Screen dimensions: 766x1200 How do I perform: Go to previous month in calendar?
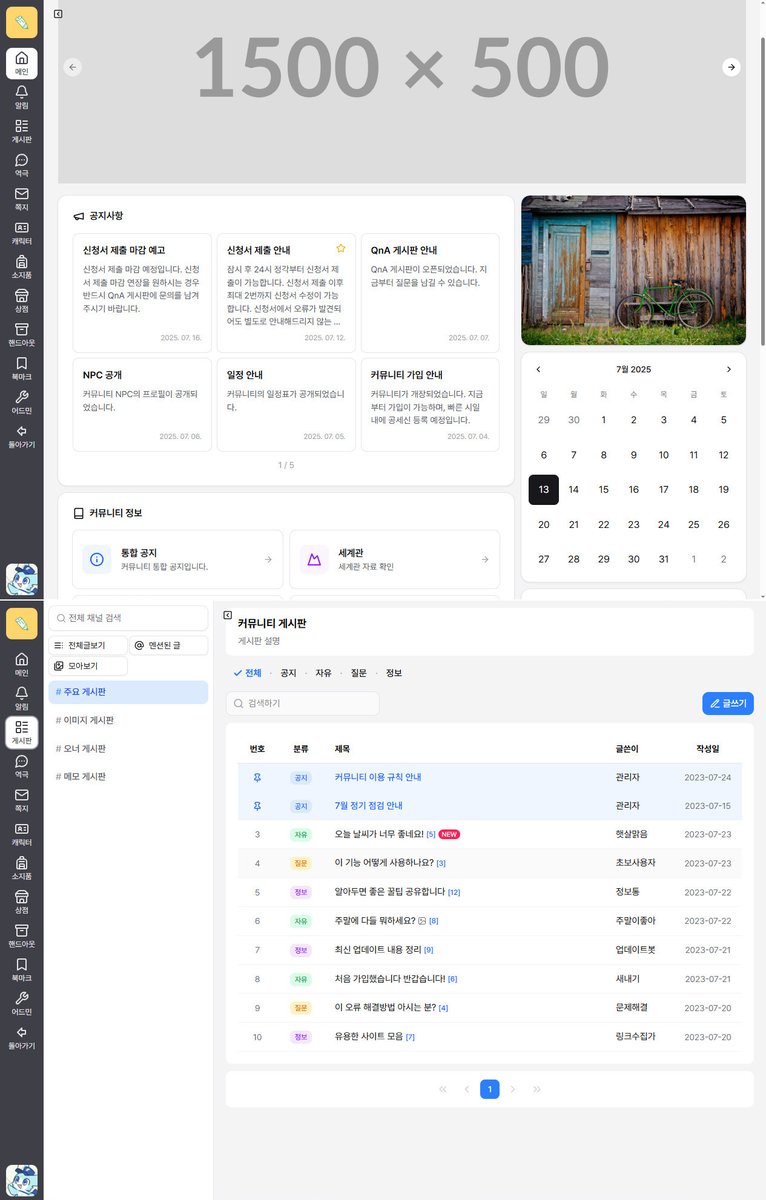click(538, 369)
